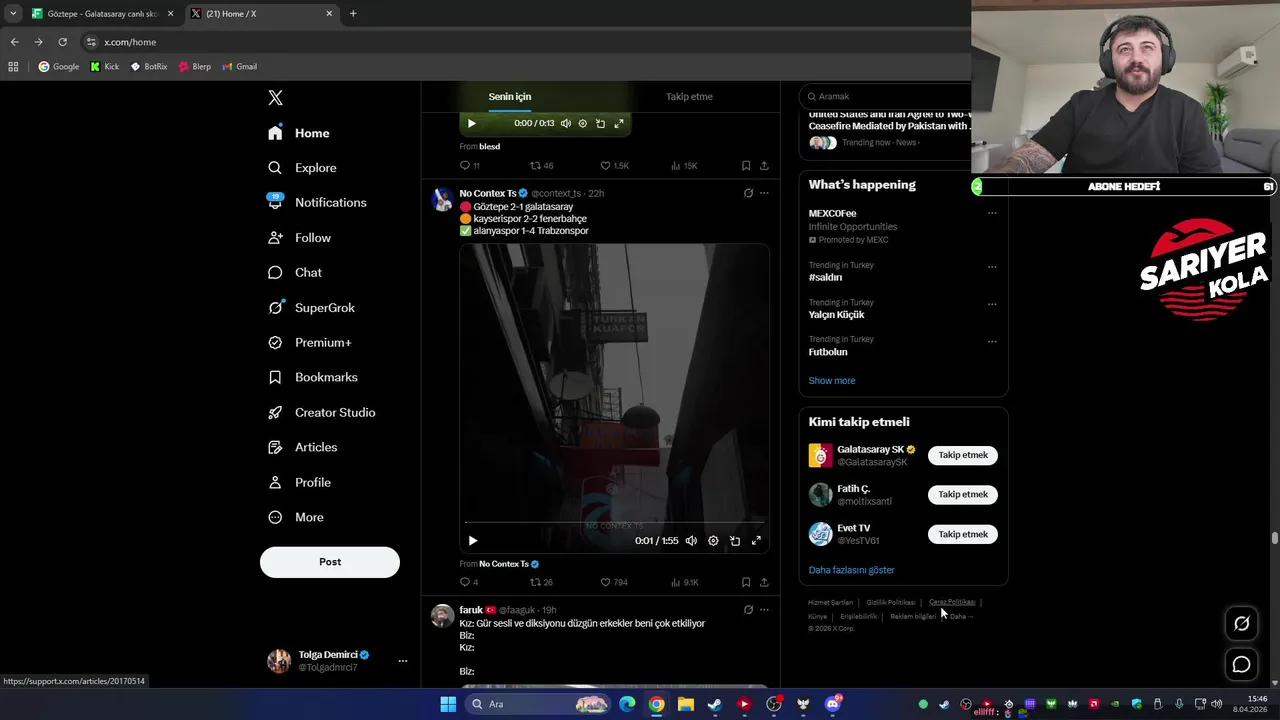Open the Follow page
Image resolution: width=1280 pixels, height=720 pixels.
[299, 238]
